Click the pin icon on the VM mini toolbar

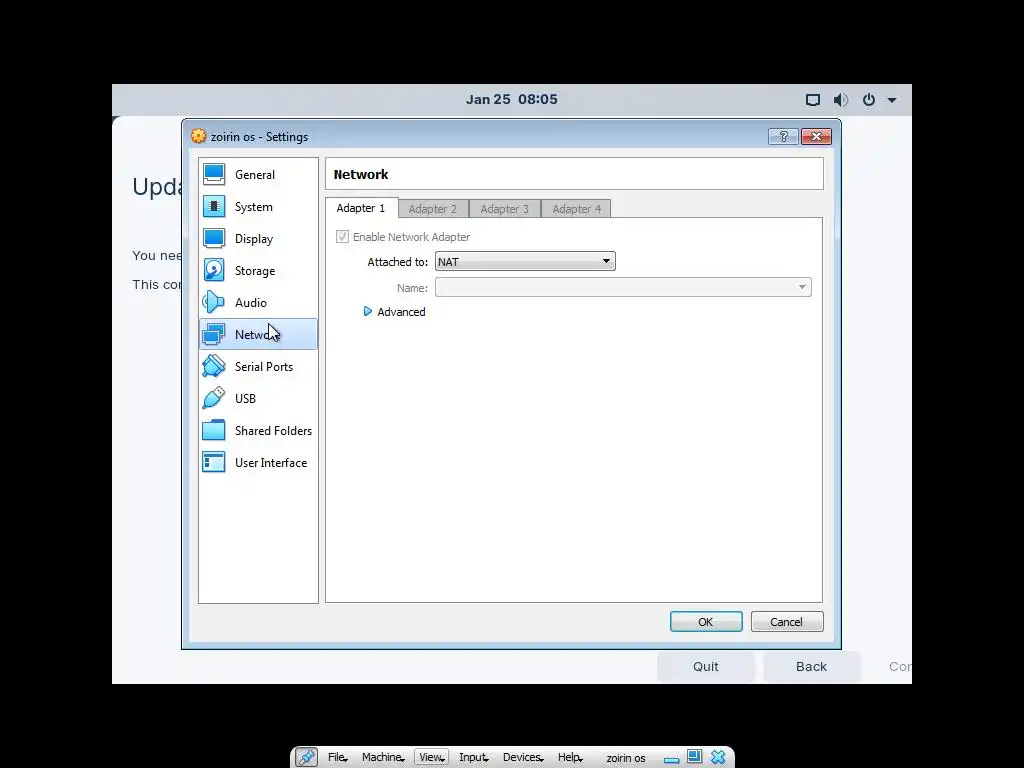pos(306,757)
